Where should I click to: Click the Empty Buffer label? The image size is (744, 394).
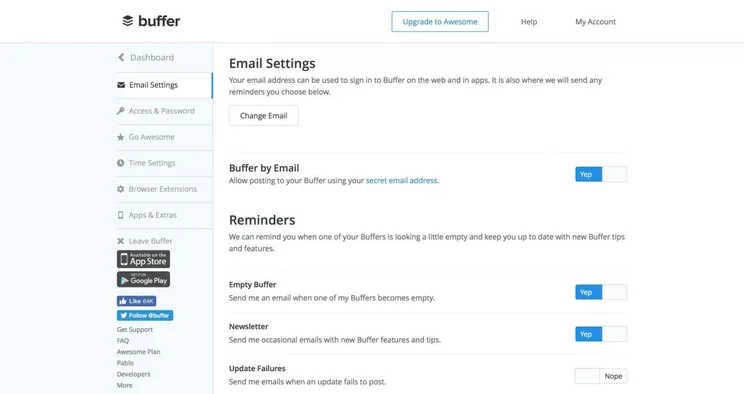click(x=252, y=284)
